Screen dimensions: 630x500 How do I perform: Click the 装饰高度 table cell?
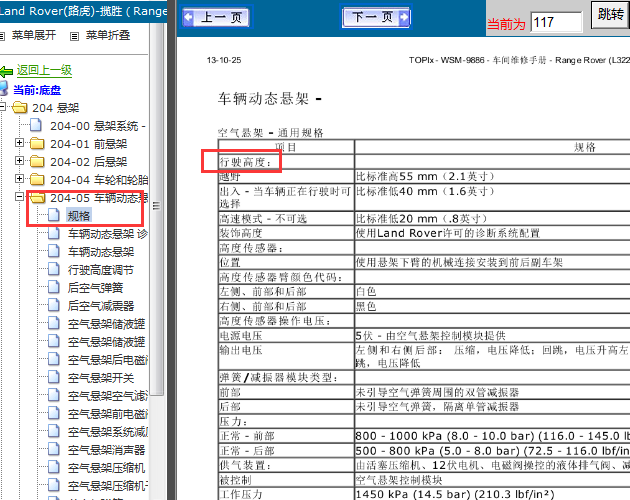[286, 233]
